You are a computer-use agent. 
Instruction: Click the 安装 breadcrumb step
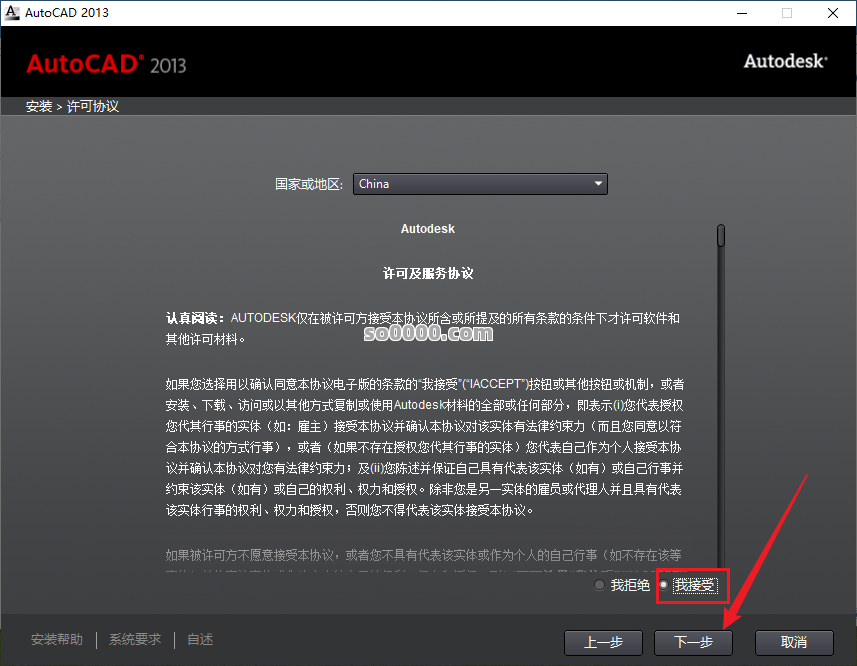pyautogui.click(x=38, y=106)
